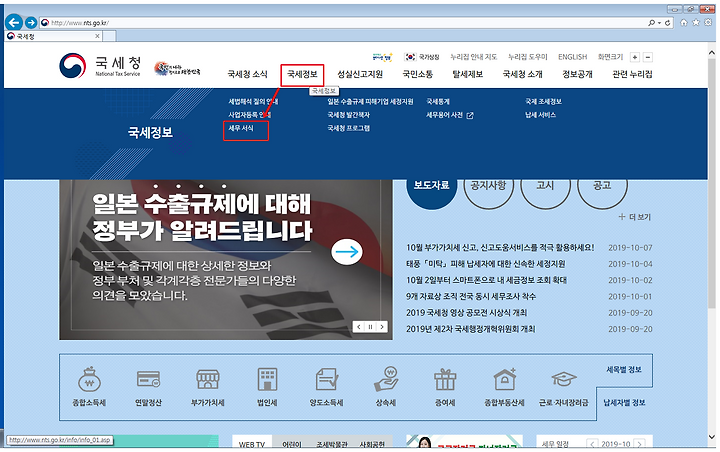
Task: Select 국세청 발간책자 in the submenu
Action: click(x=349, y=115)
